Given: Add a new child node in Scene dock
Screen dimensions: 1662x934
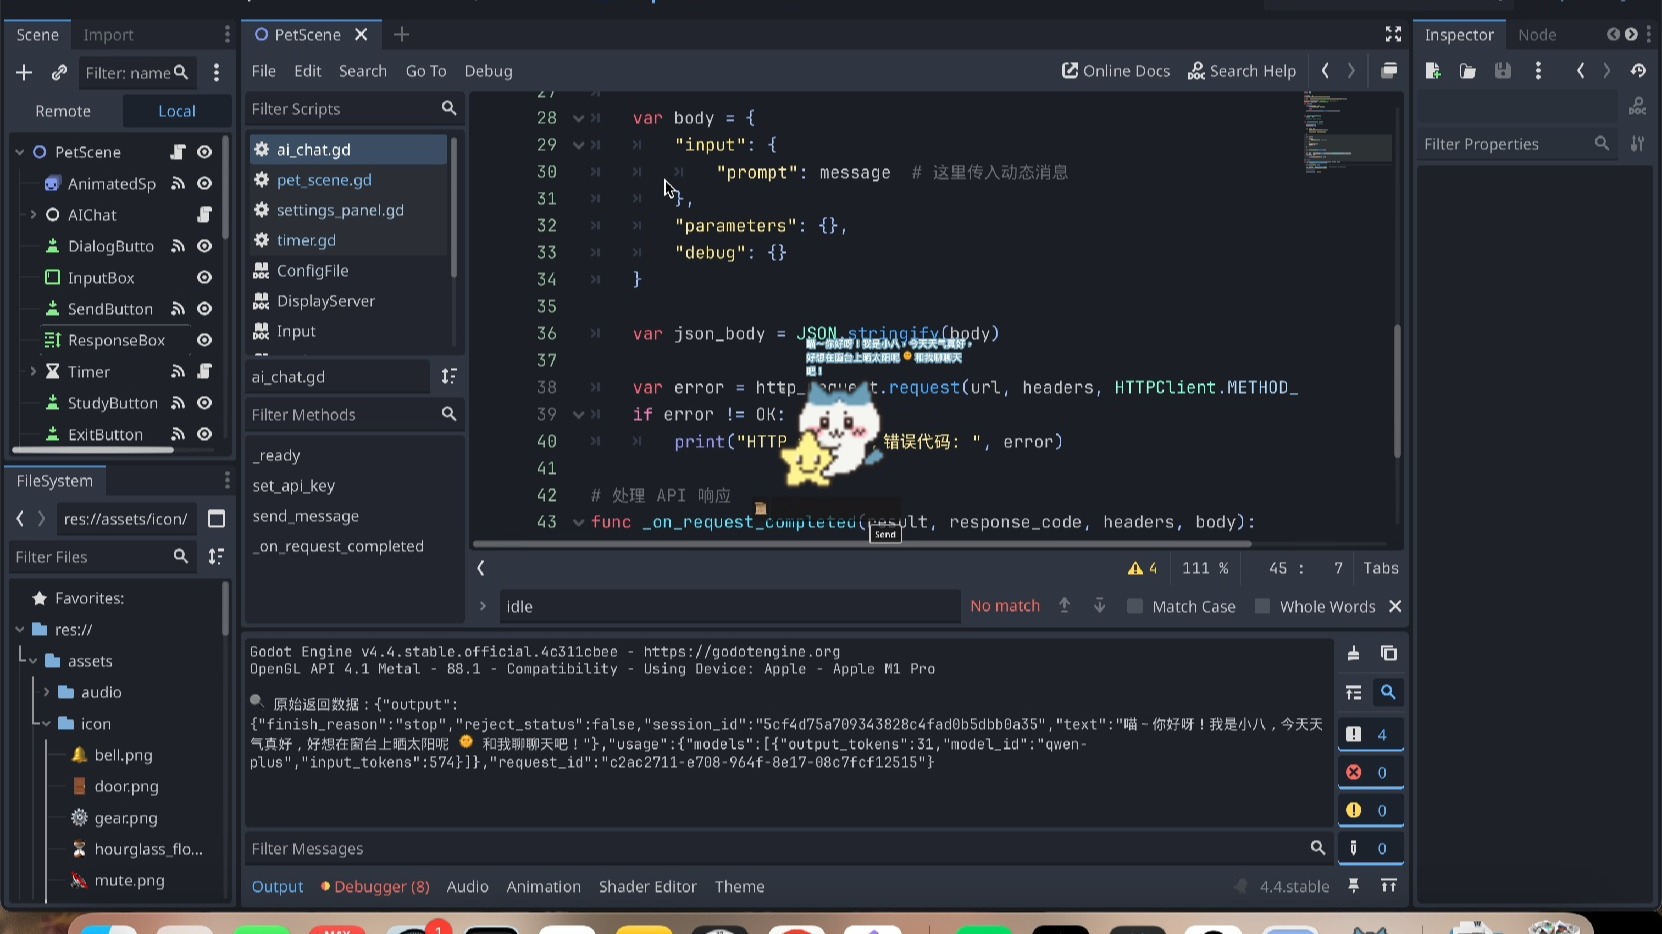Looking at the screenshot, I should point(24,72).
